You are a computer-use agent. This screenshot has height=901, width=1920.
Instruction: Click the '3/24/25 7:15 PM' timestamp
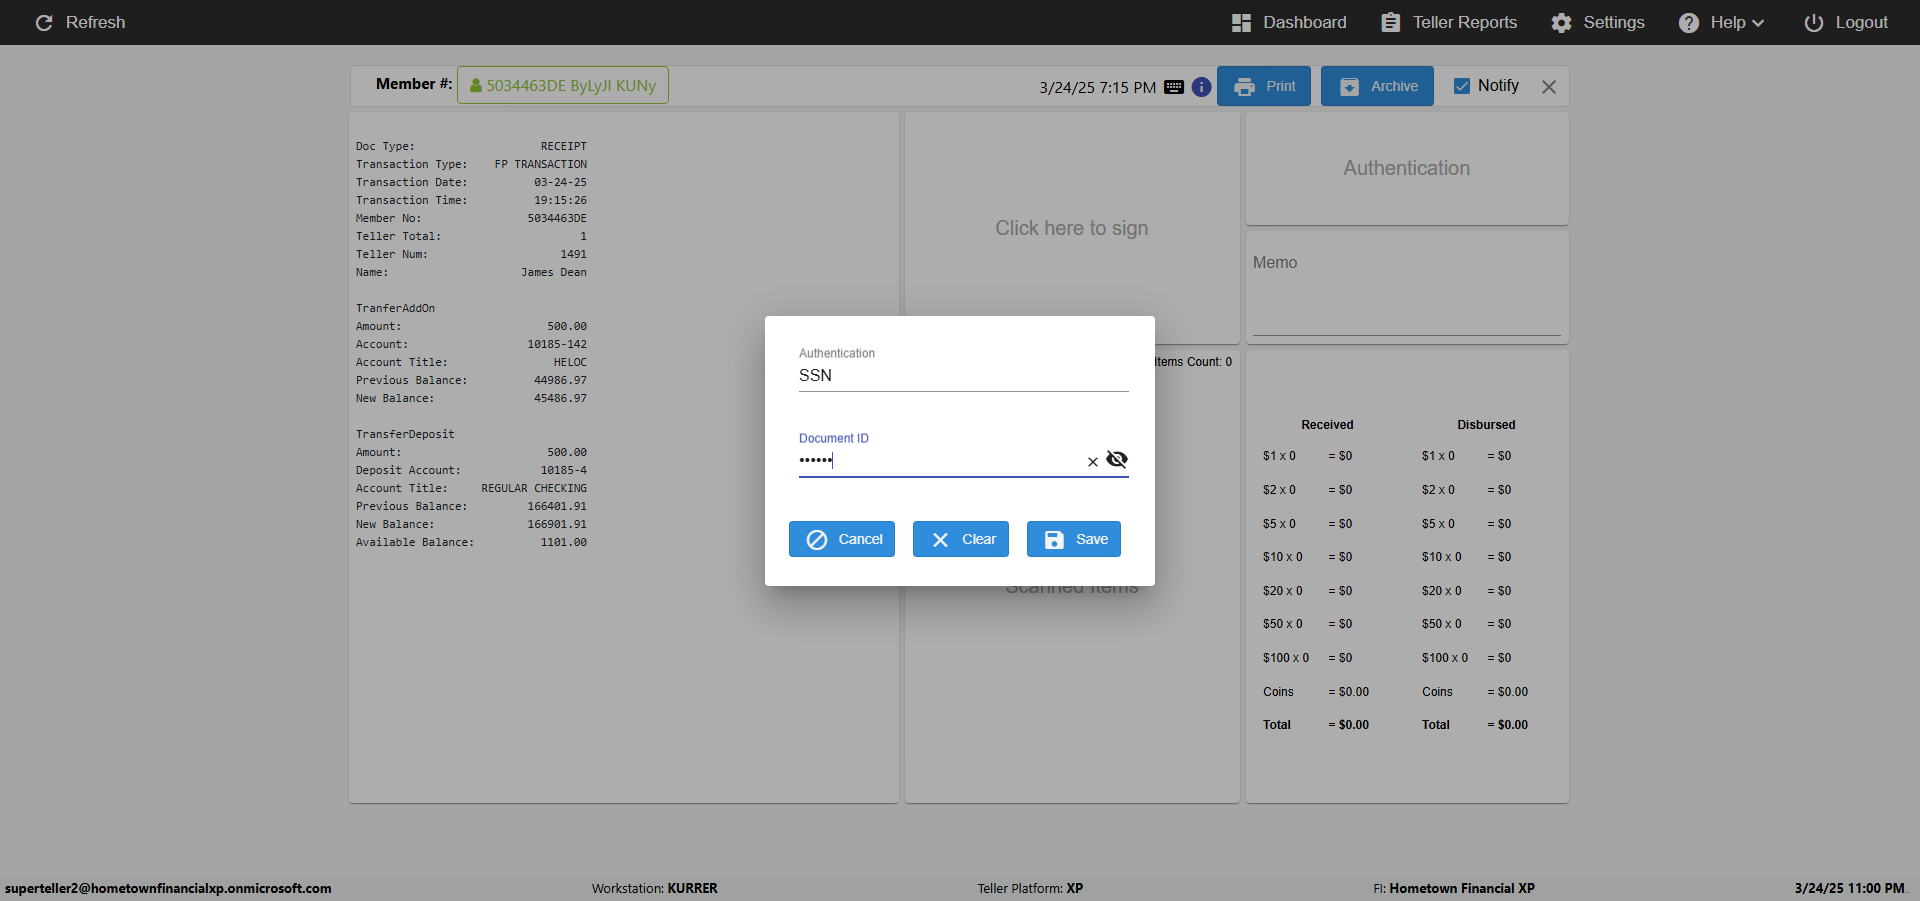1097,87
